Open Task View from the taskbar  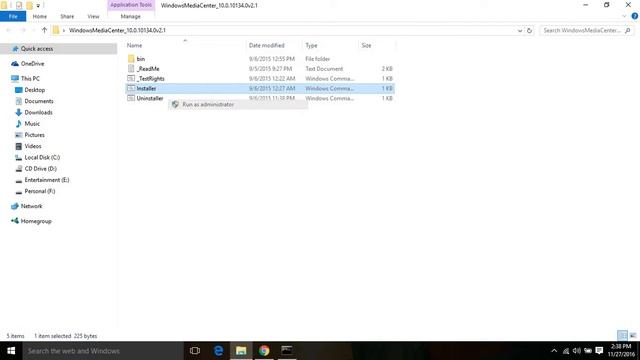point(195,351)
